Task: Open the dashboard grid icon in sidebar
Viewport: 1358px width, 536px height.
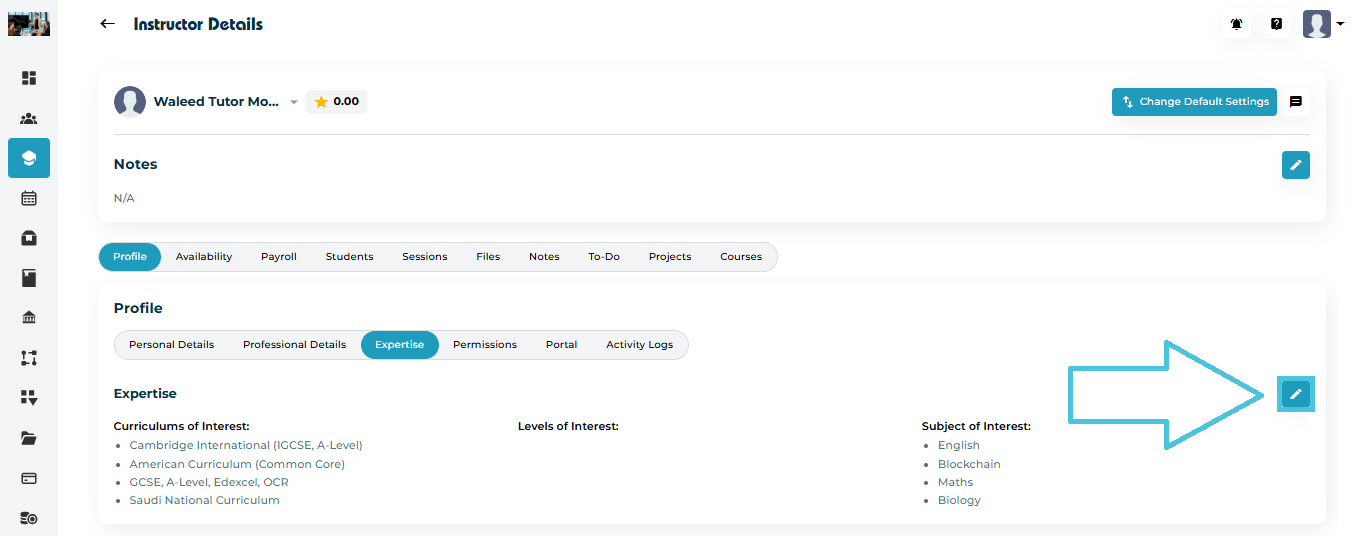Action: 29,78
